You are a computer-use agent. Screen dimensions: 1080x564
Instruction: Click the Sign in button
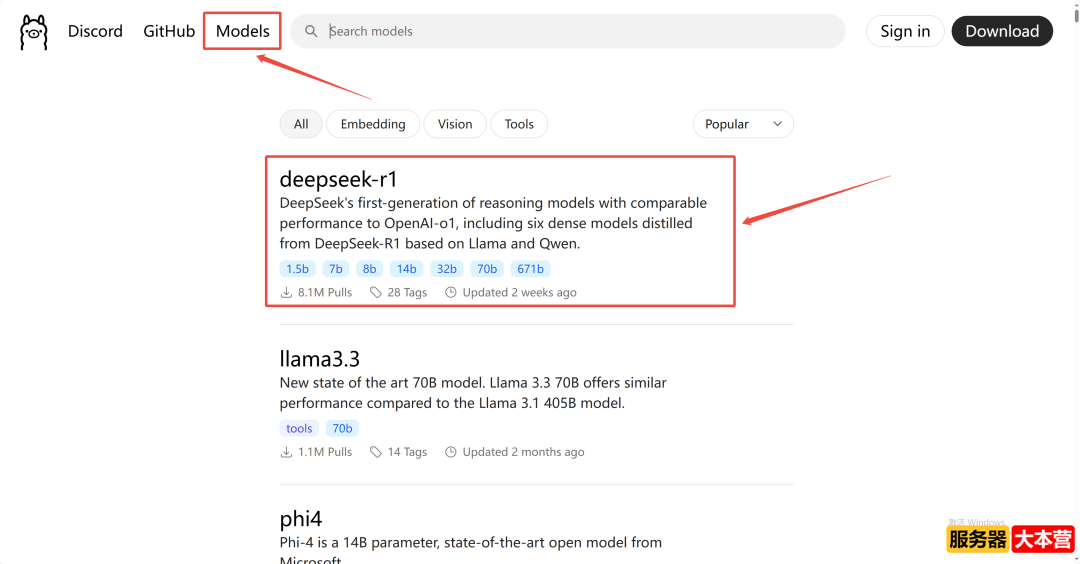pyautogui.click(x=905, y=31)
